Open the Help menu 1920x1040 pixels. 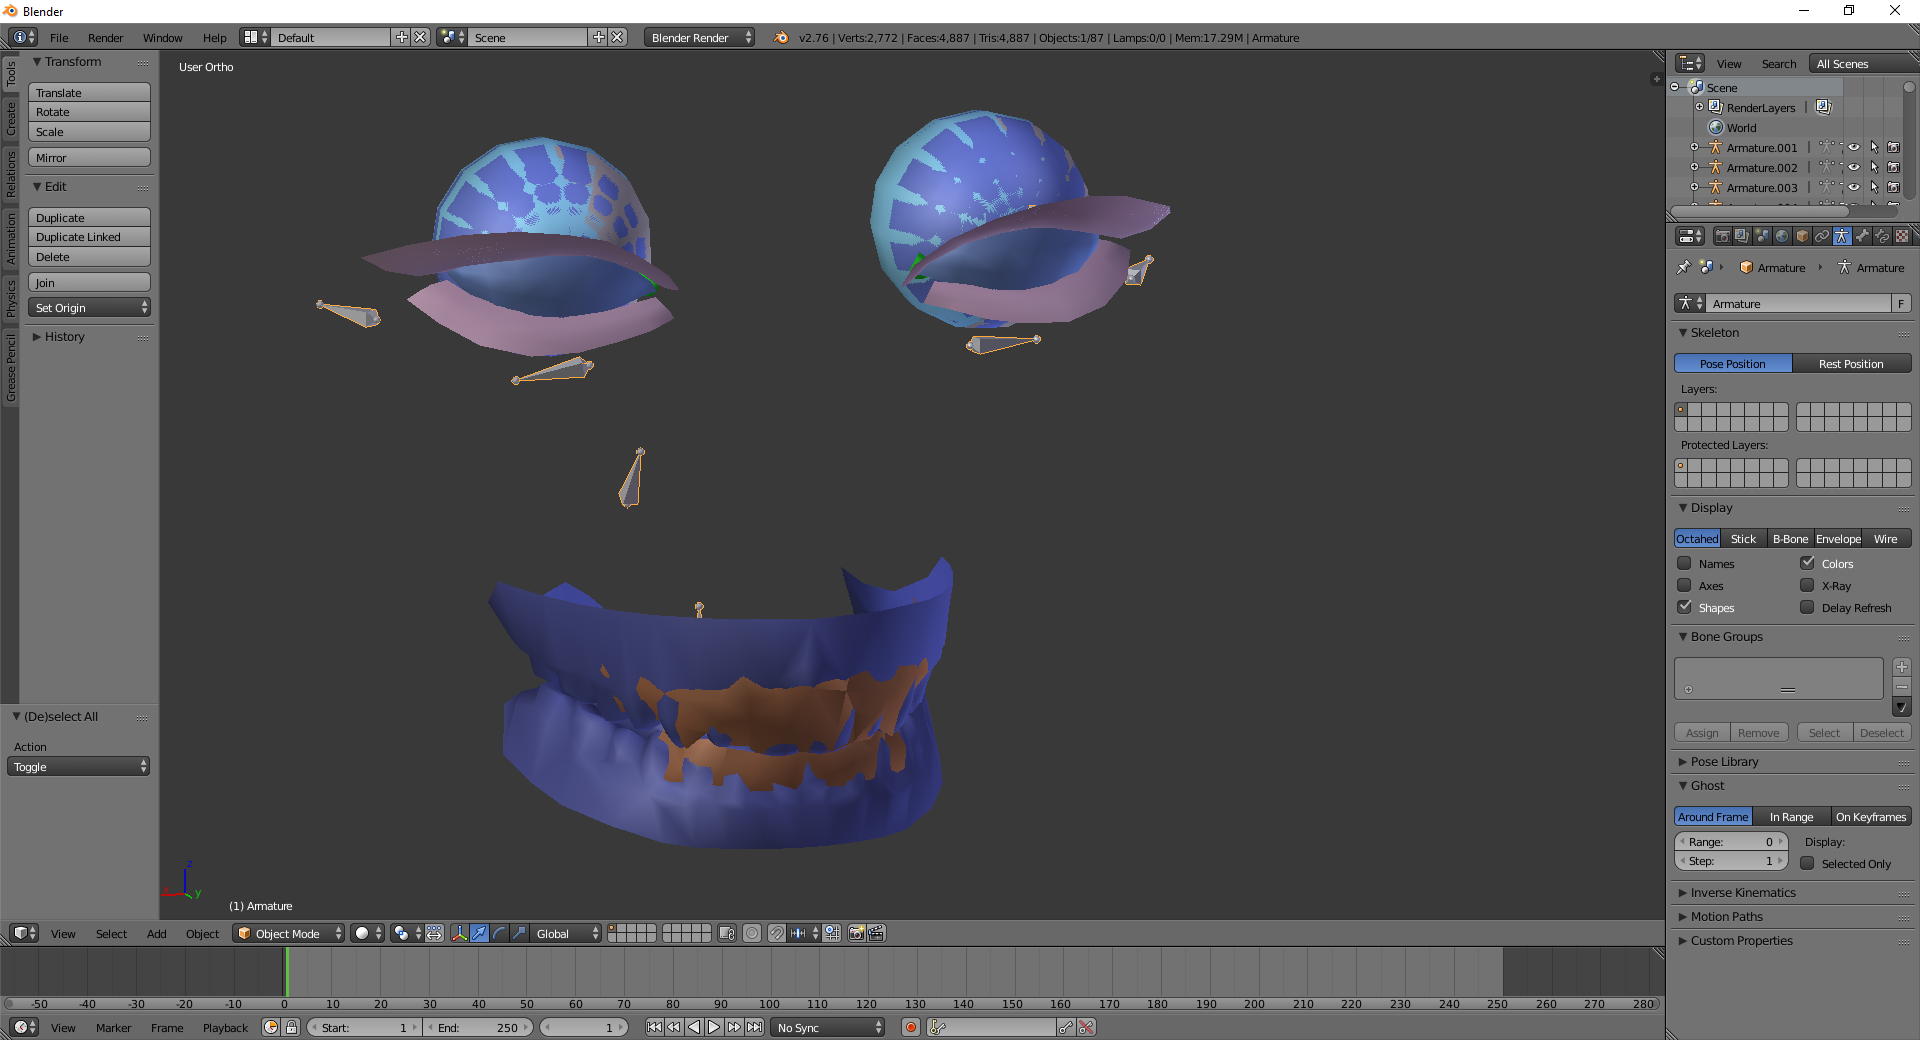[x=214, y=37]
